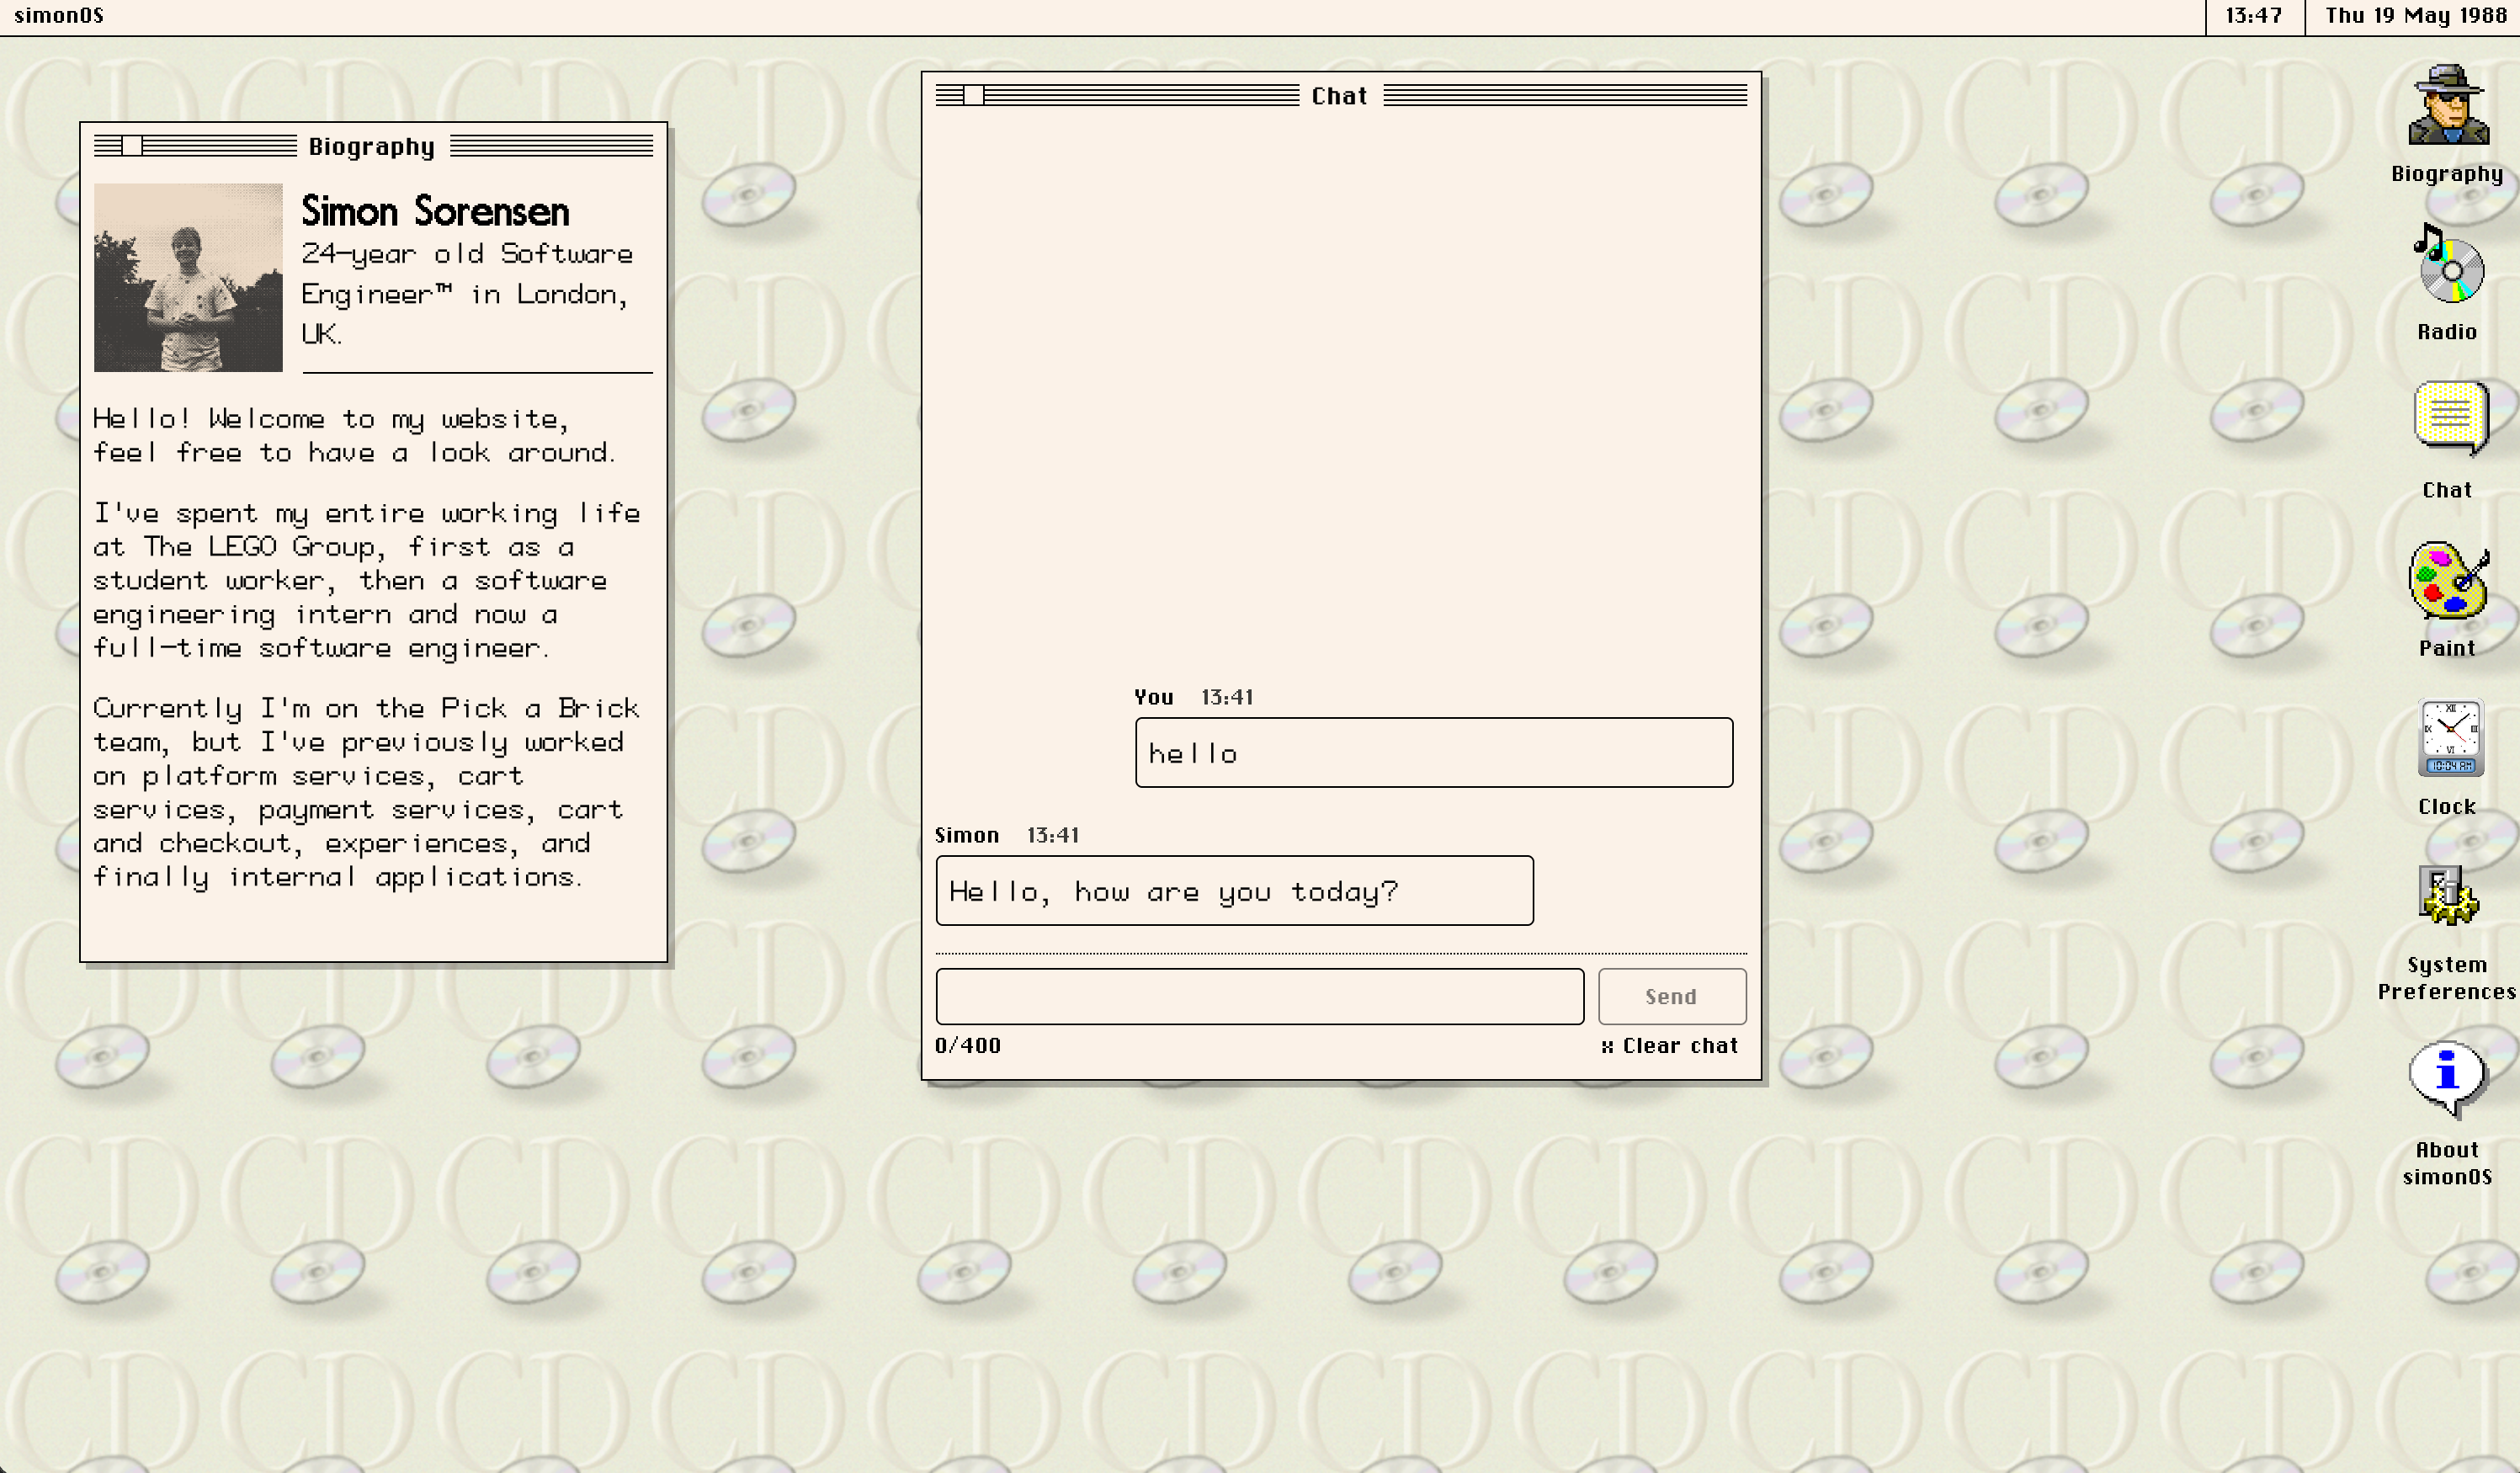Open the Biography desktop icon
The height and width of the screenshot is (1473, 2520).
click(2447, 124)
